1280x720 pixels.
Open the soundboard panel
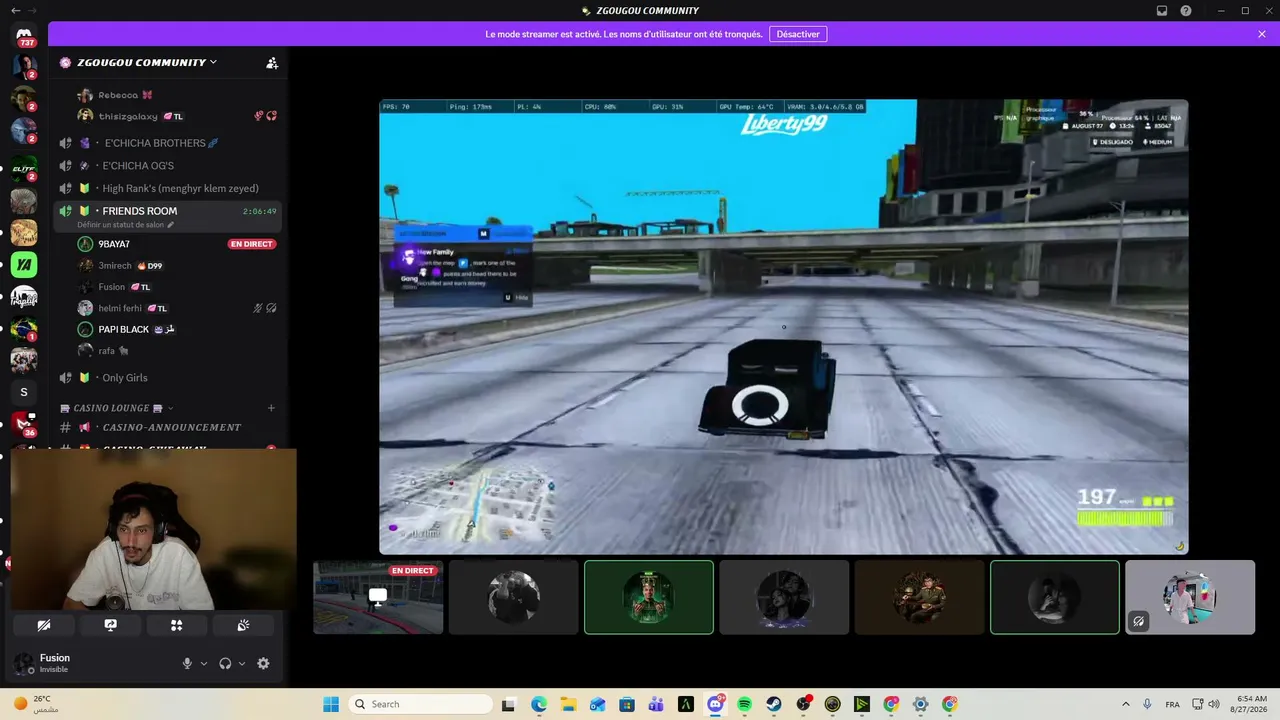point(243,625)
